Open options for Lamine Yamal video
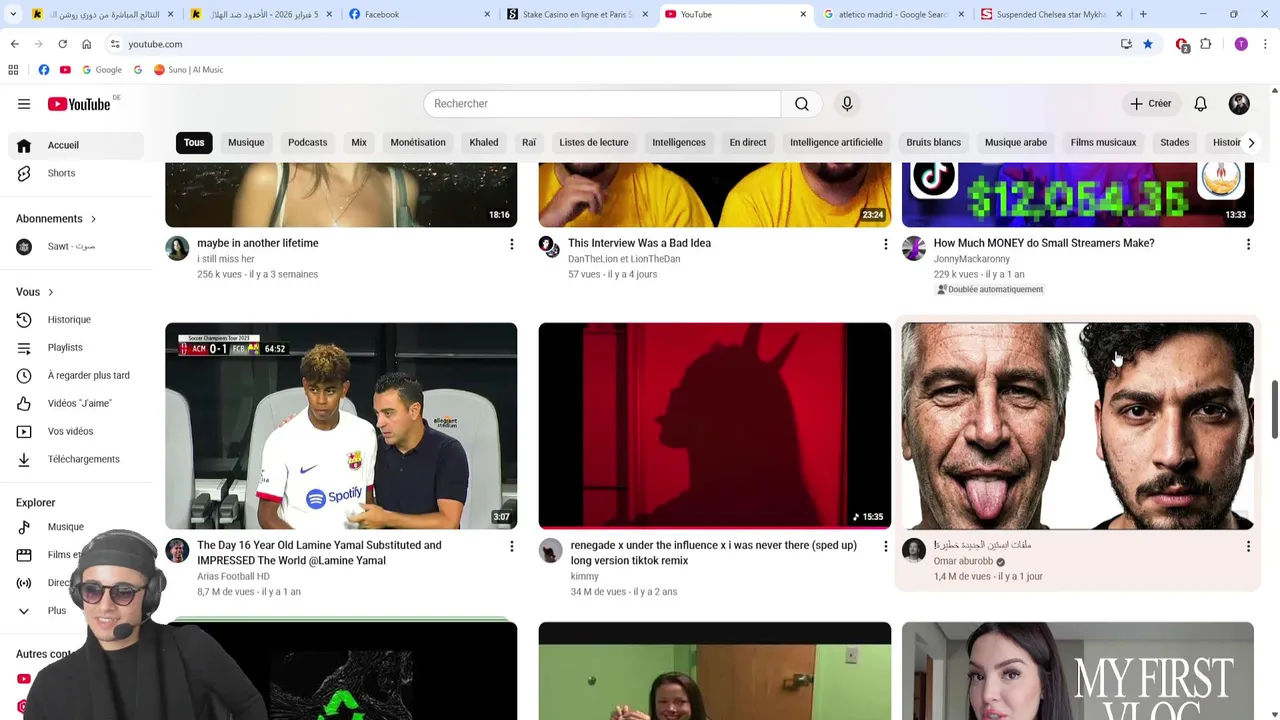The image size is (1280, 720). [511, 546]
